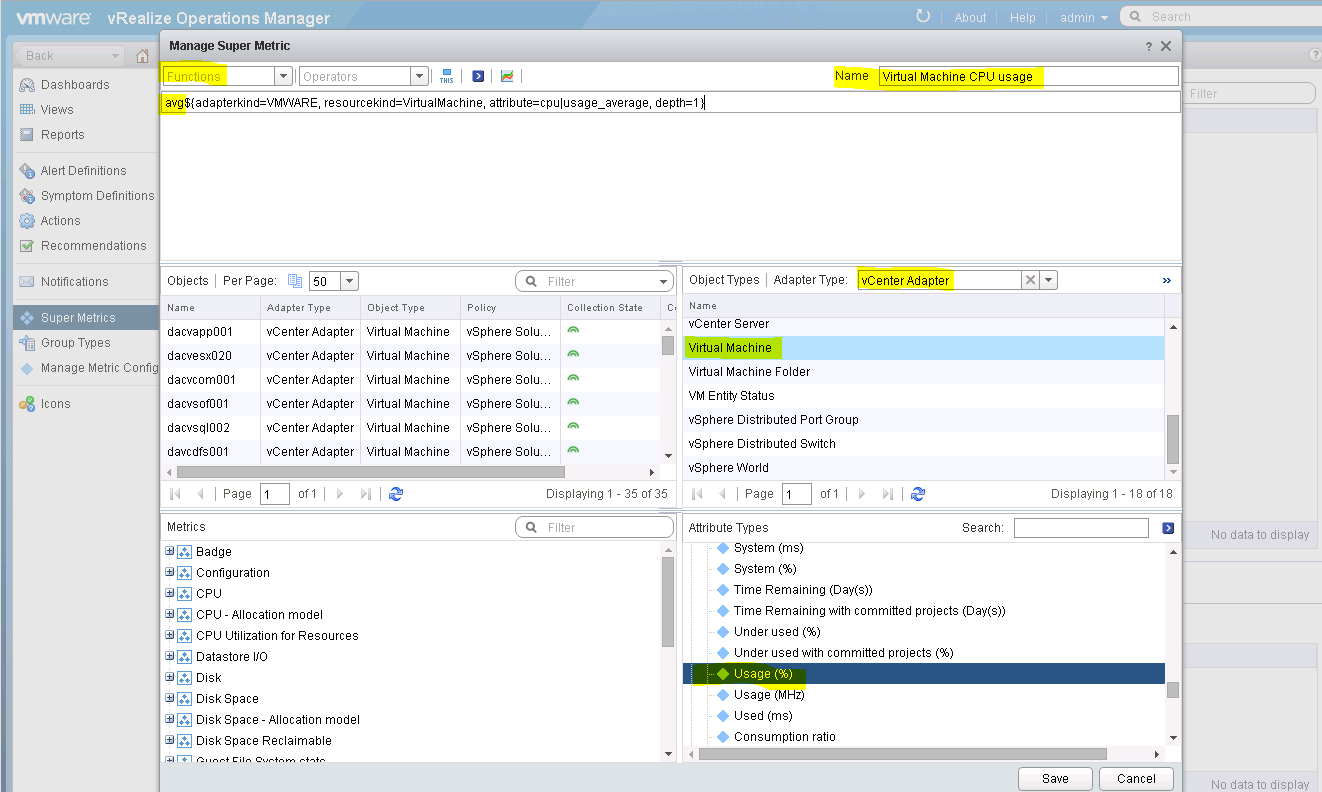The image size is (1322, 792).
Task: Open the Per Page 50 dropdown
Action: [x=349, y=281]
